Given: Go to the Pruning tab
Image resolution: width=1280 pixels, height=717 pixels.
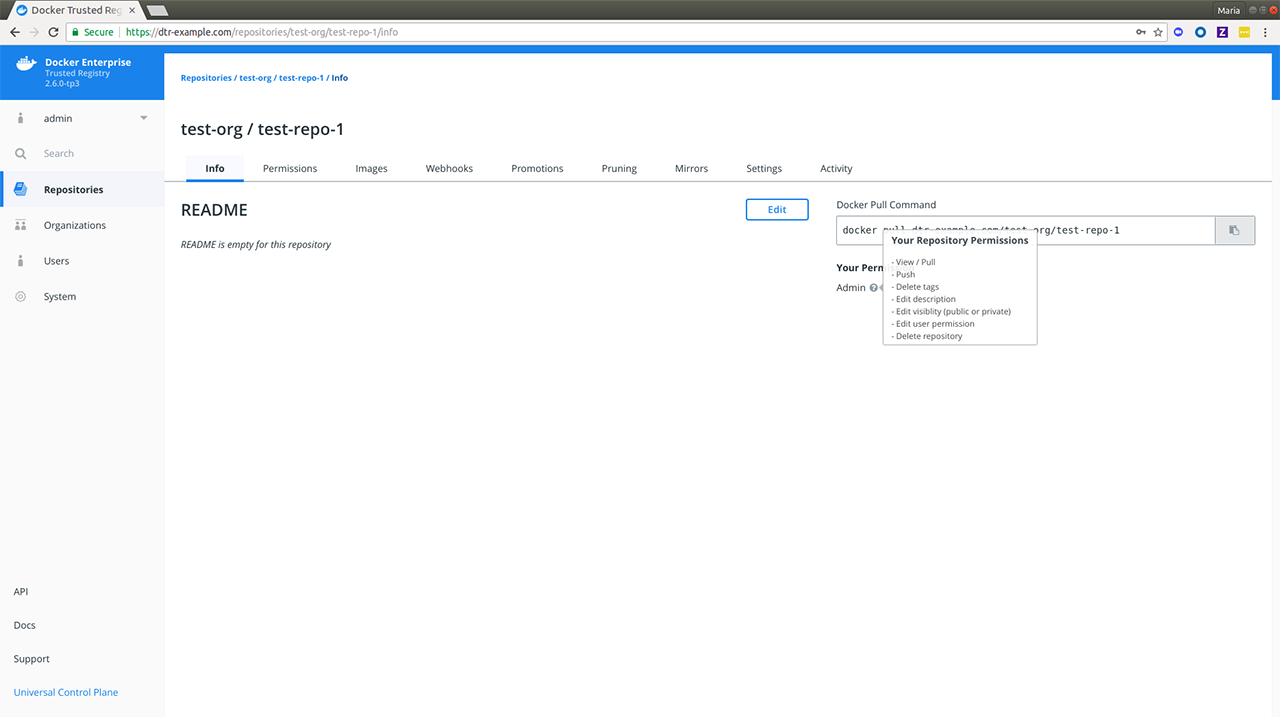Looking at the screenshot, I should pos(619,168).
